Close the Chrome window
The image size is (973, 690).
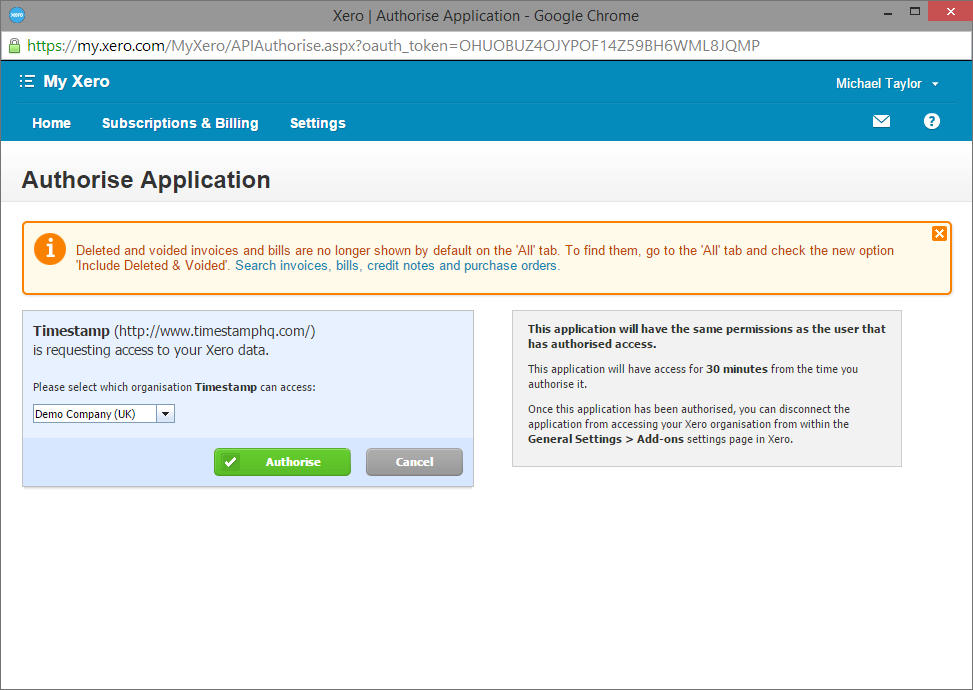pyautogui.click(x=950, y=12)
